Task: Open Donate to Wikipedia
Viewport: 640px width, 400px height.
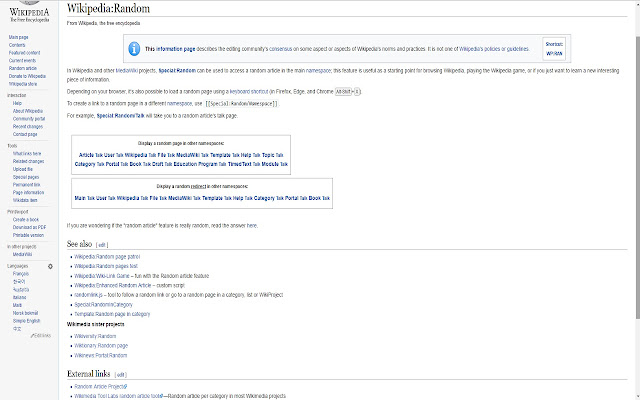Action: [x=27, y=76]
